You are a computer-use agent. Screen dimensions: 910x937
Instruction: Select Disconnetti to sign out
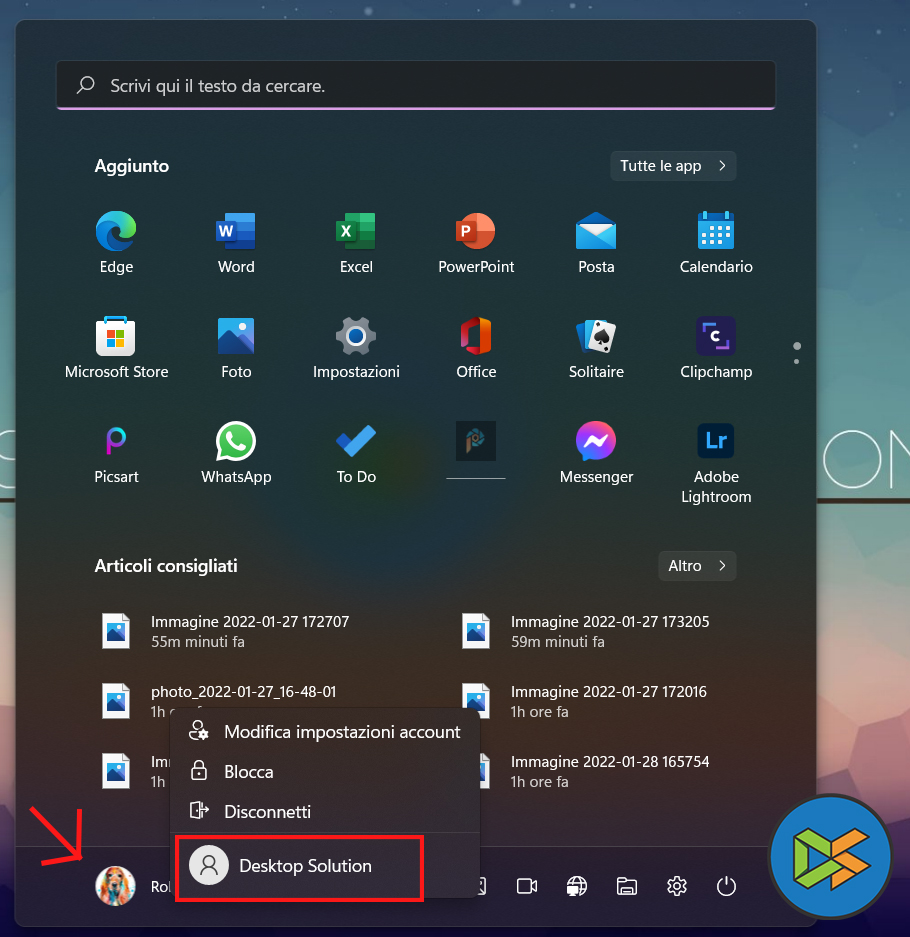pyautogui.click(x=324, y=812)
